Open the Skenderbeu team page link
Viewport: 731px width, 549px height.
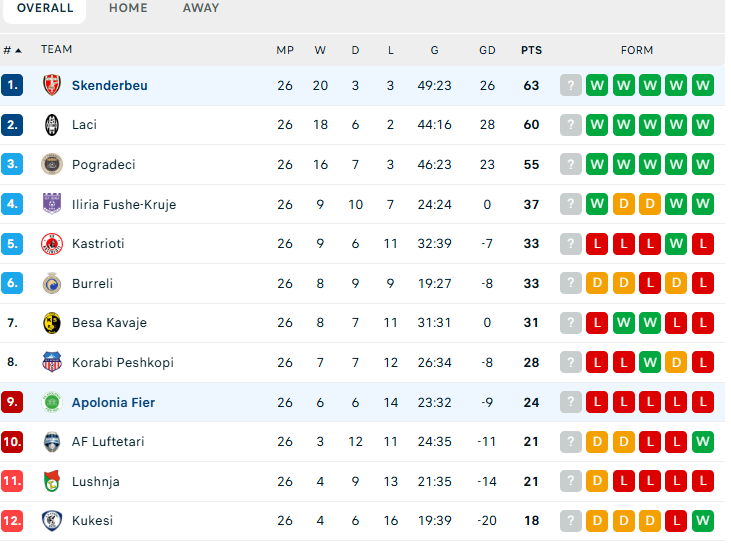tap(109, 86)
